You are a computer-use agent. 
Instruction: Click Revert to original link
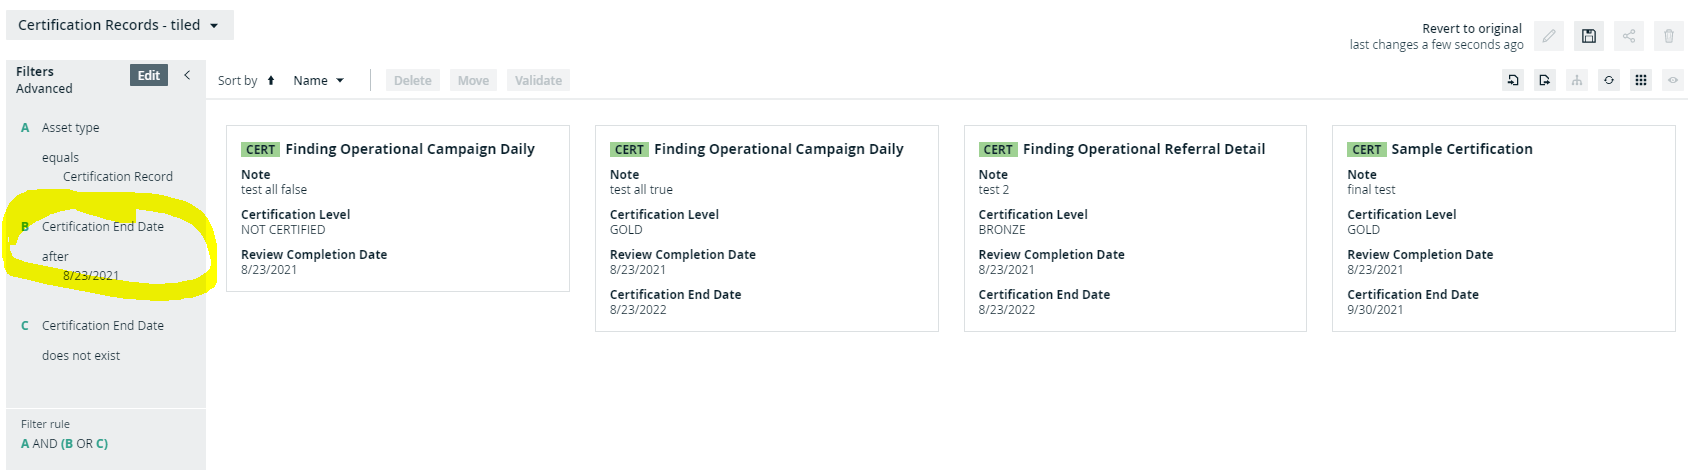click(x=1472, y=29)
